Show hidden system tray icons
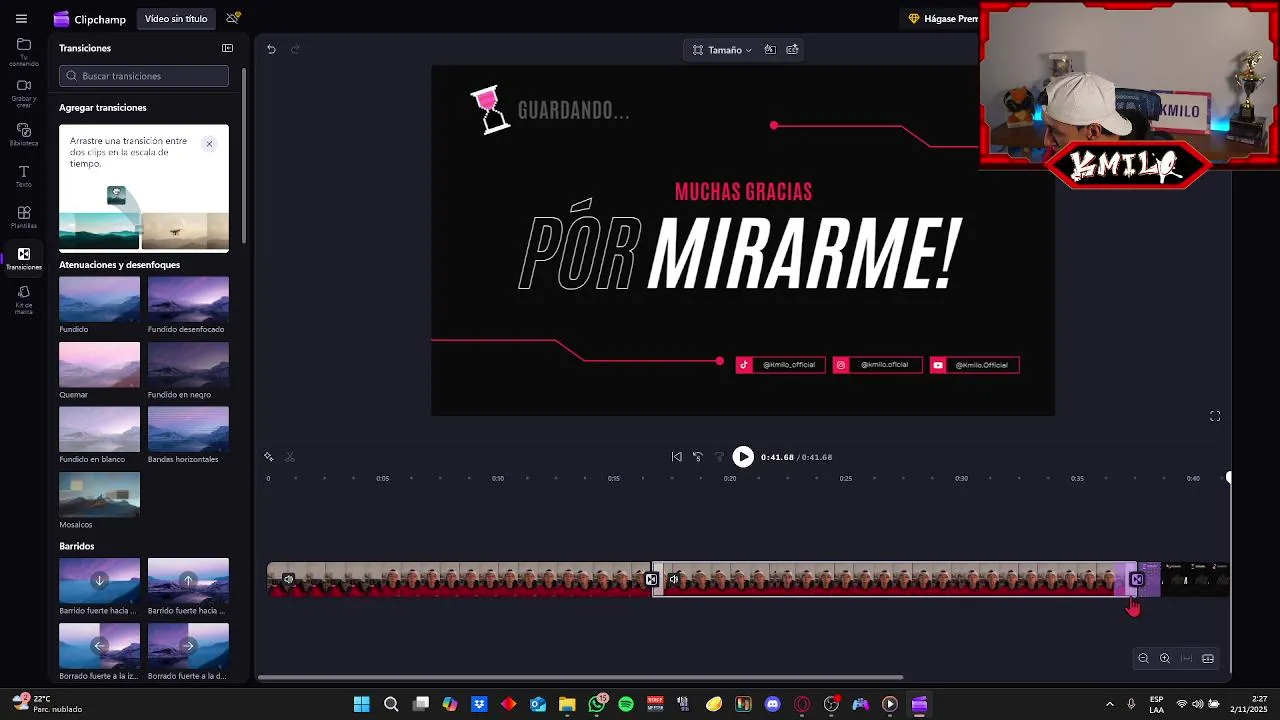The width and height of the screenshot is (1280, 720). (x=1109, y=704)
